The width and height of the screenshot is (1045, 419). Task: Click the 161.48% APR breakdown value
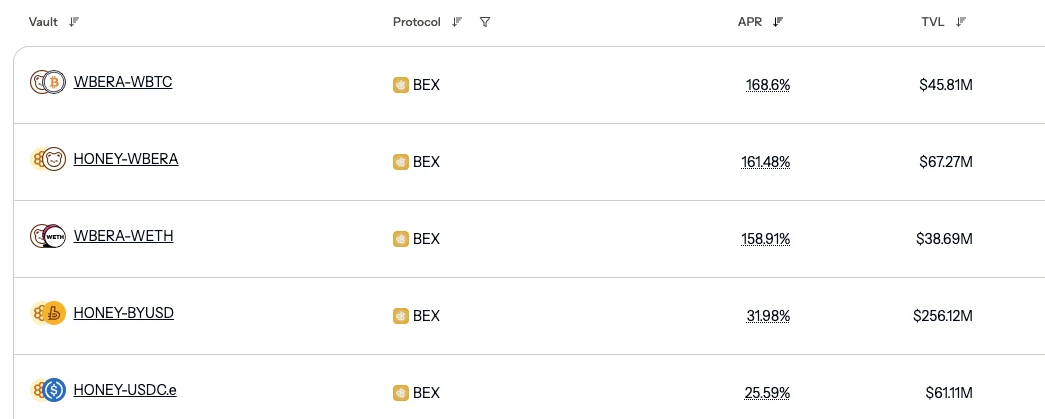click(x=765, y=162)
